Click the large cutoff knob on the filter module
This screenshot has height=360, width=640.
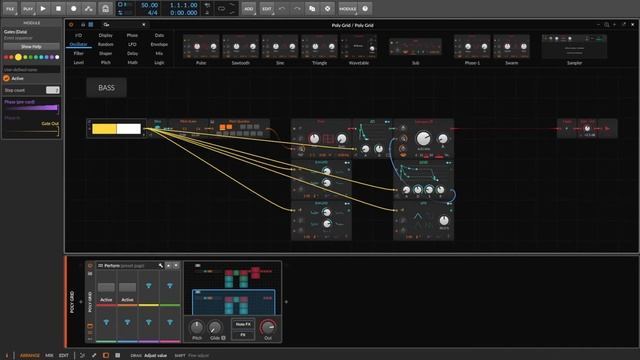tap(423, 138)
